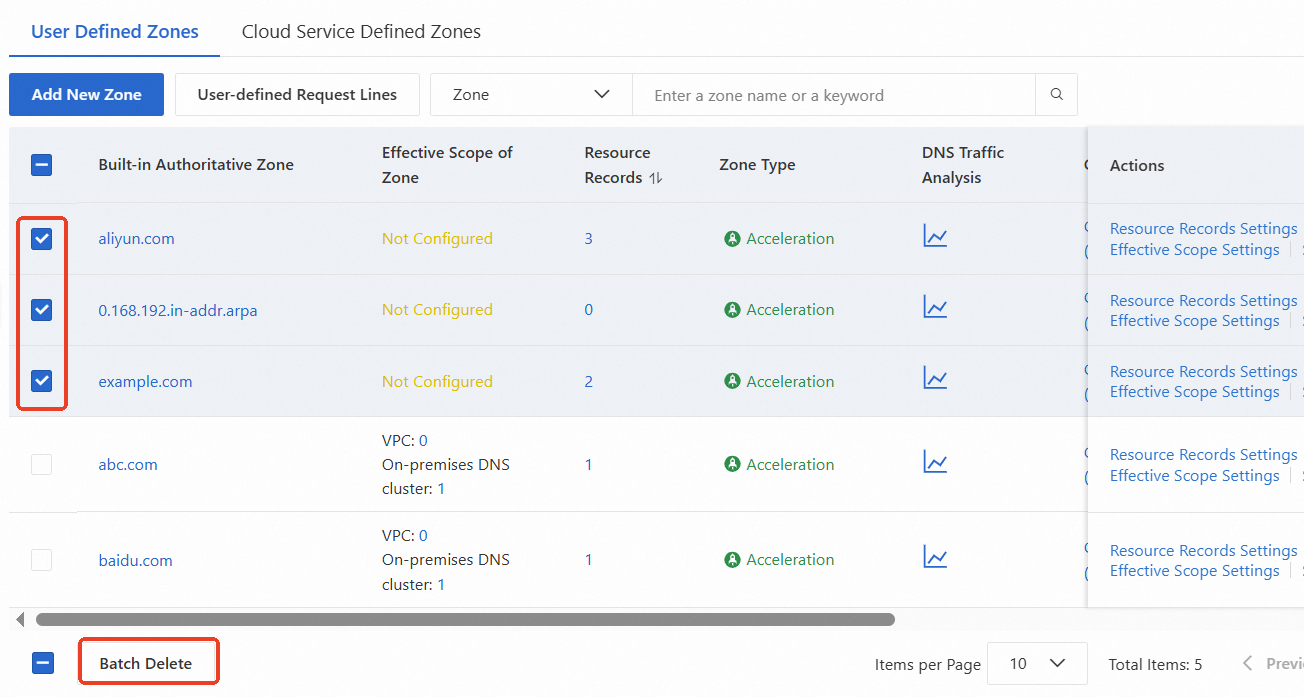This screenshot has width=1304, height=697.
Task: Expand the Items per Page dropdown
Action: [1036, 664]
